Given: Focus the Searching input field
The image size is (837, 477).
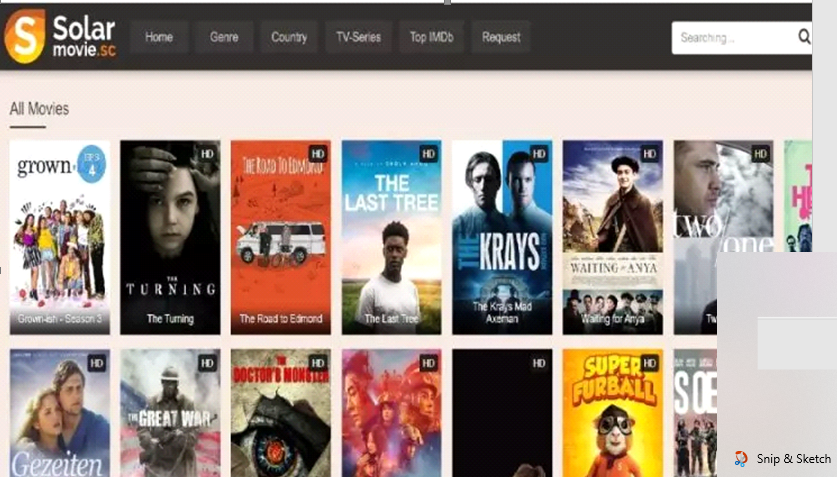Looking at the screenshot, I should pyautogui.click(x=741, y=37).
